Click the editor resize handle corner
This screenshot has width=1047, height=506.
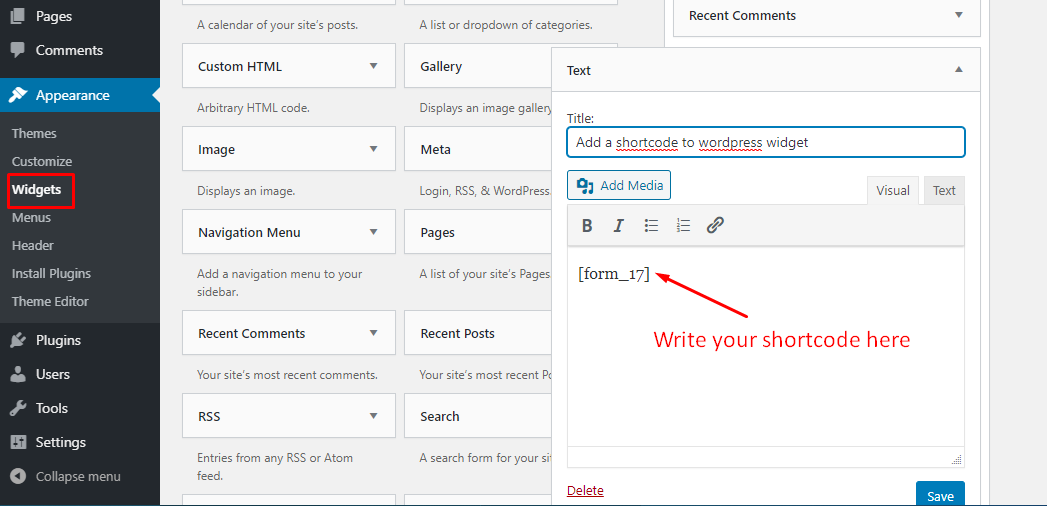click(957, 459)
